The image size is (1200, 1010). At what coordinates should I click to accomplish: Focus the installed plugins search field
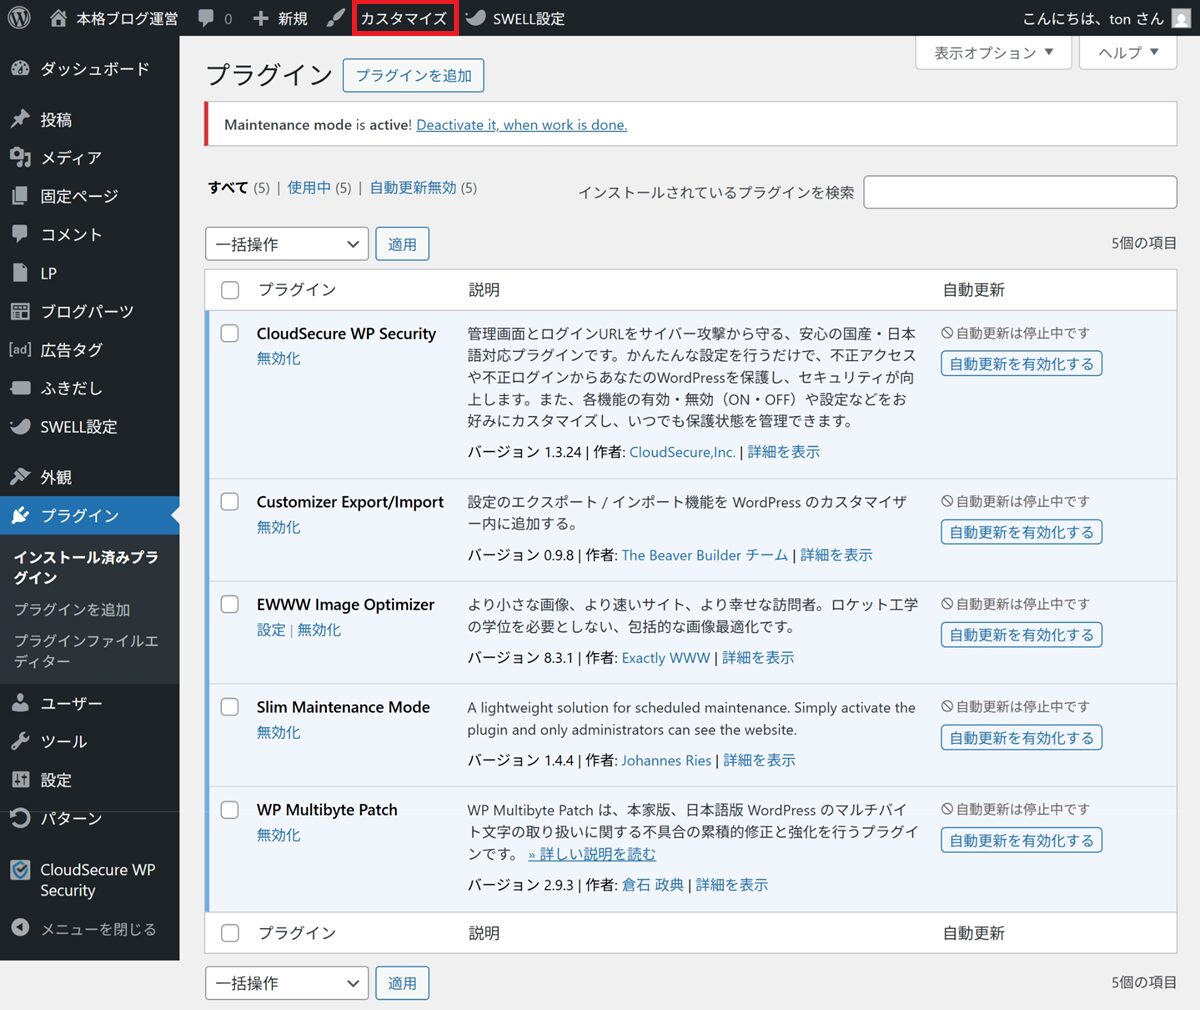coord(1020,192)
